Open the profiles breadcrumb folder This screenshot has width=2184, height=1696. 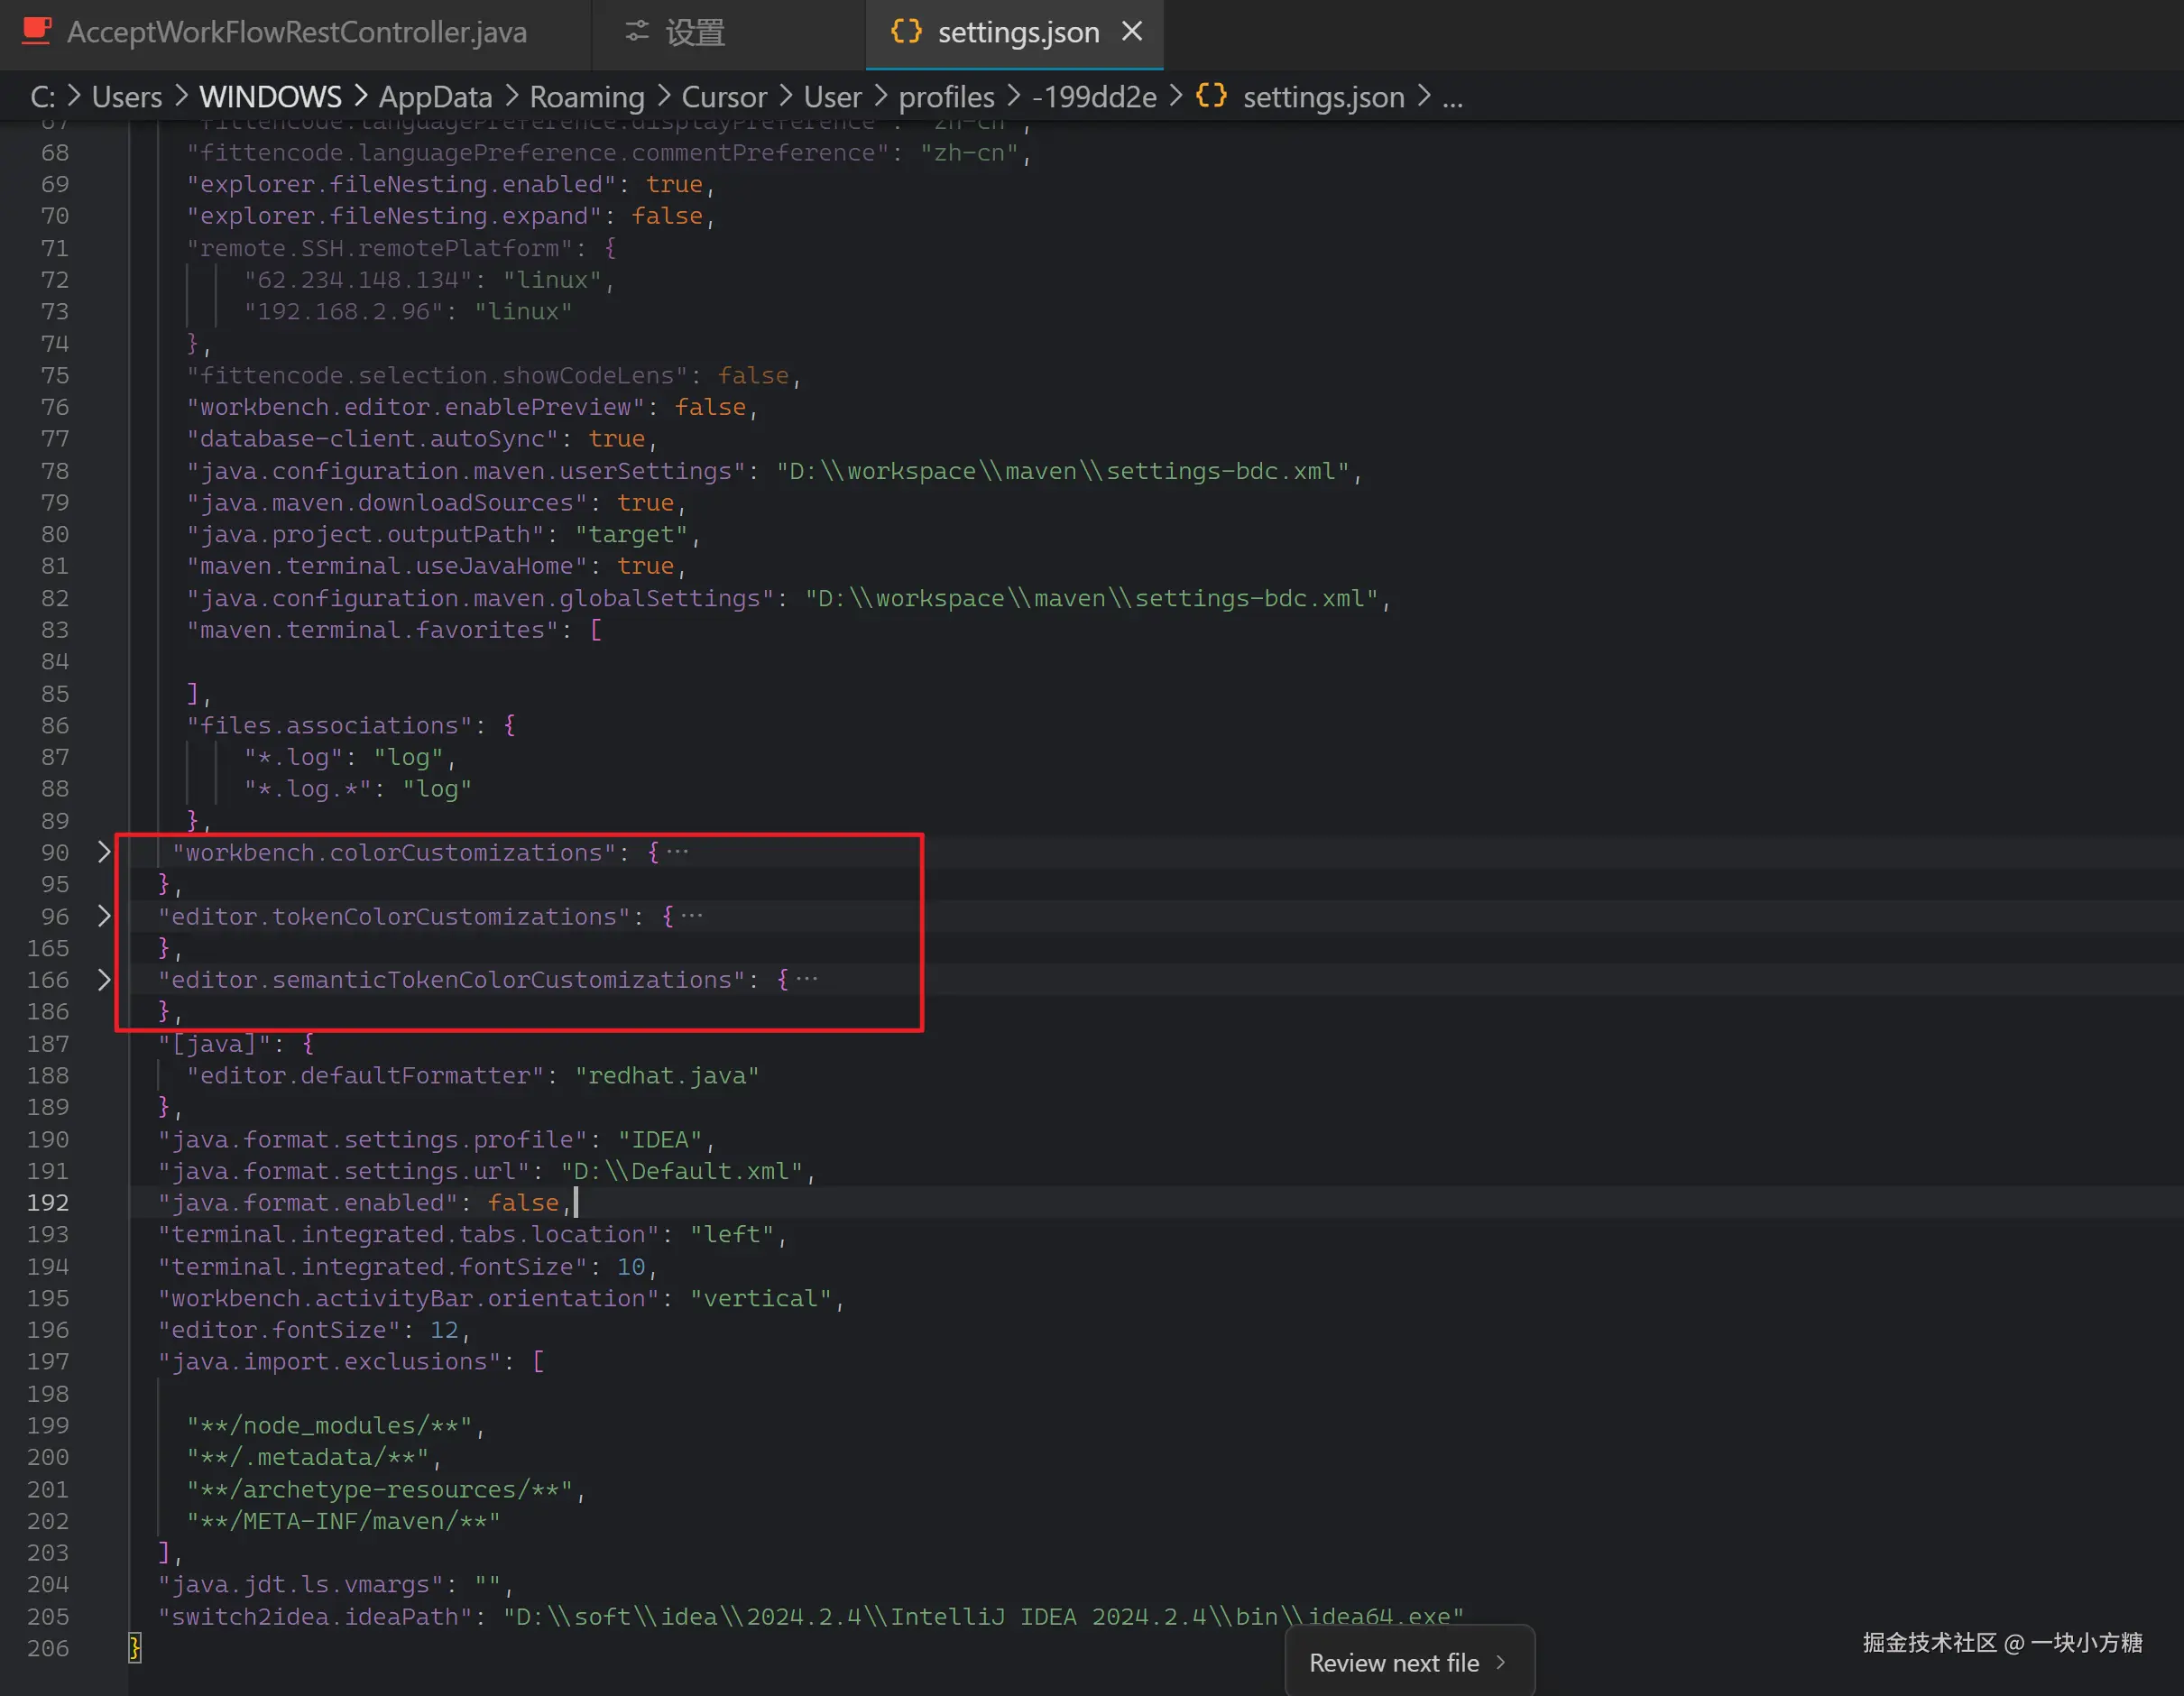click(946, 97)
